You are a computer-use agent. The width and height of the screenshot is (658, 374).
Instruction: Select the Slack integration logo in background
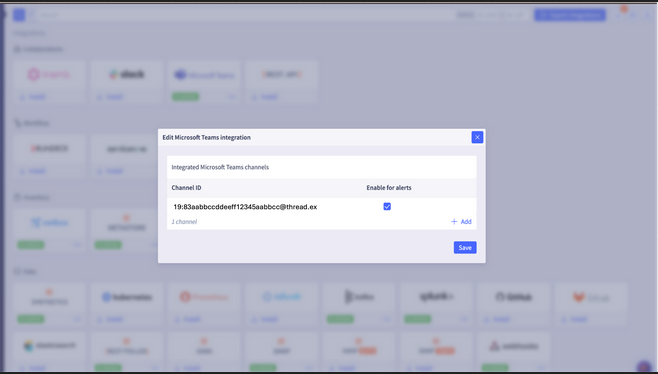point(126,75)
